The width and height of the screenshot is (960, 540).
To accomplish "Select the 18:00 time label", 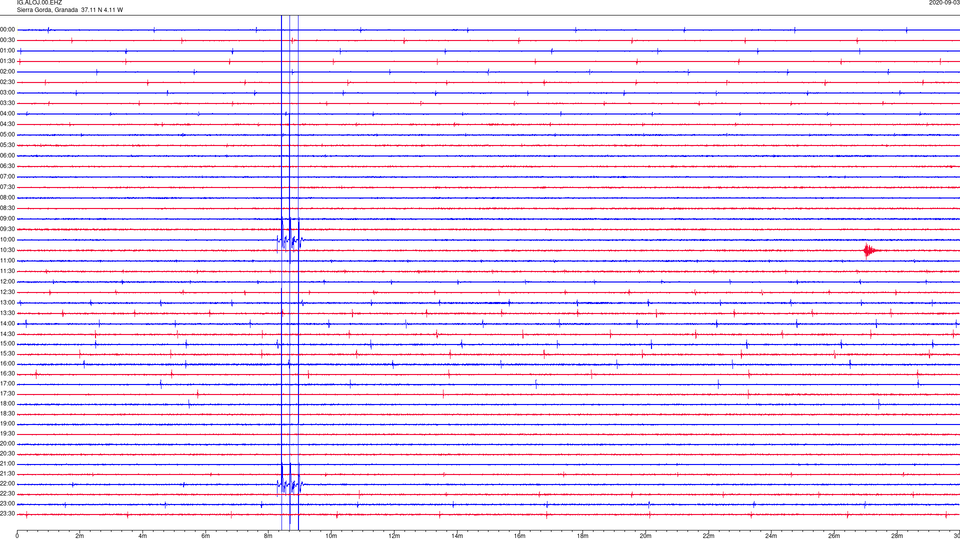I will click(x=8, y=403).
